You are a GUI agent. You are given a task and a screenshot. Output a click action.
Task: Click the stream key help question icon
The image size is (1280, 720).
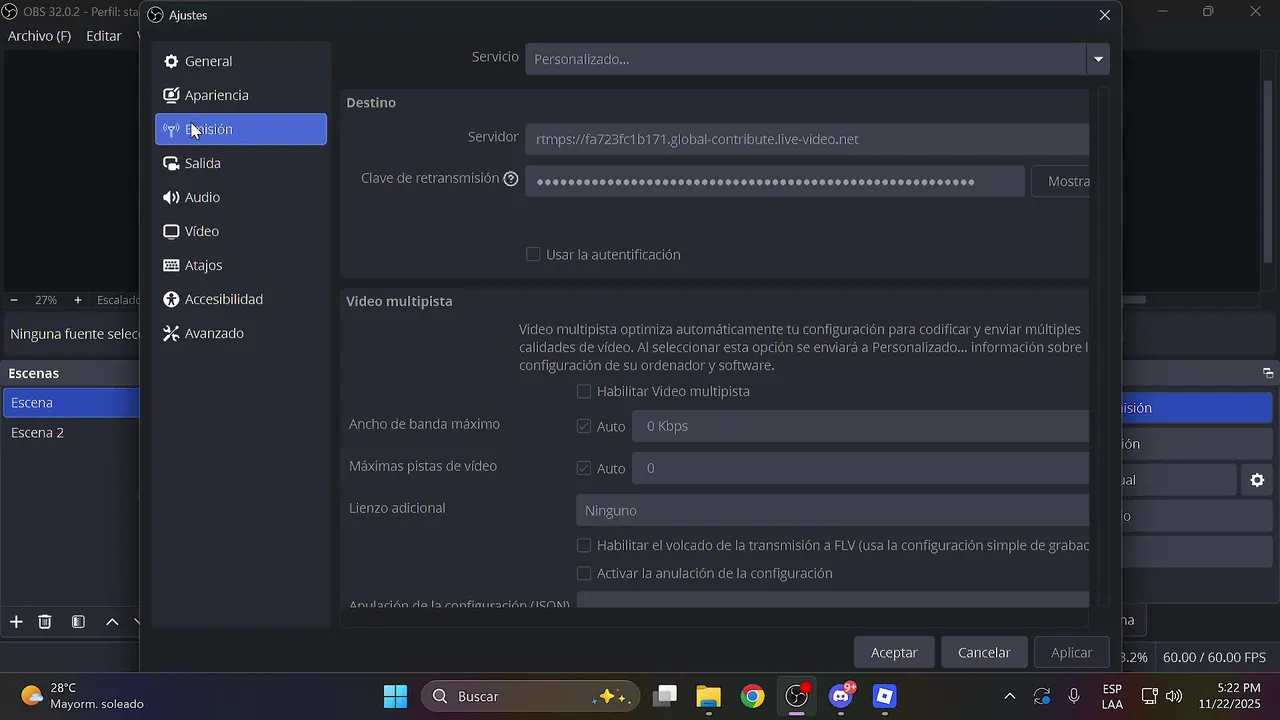click(x=511, y=179)
